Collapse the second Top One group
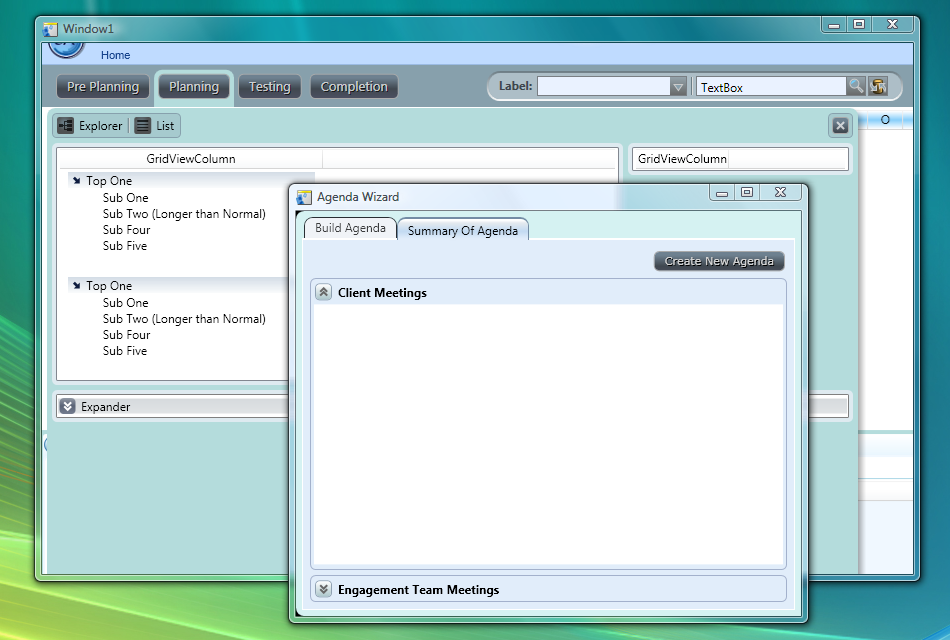Screen dimensions: 950x640 click(x=77, y=286)
